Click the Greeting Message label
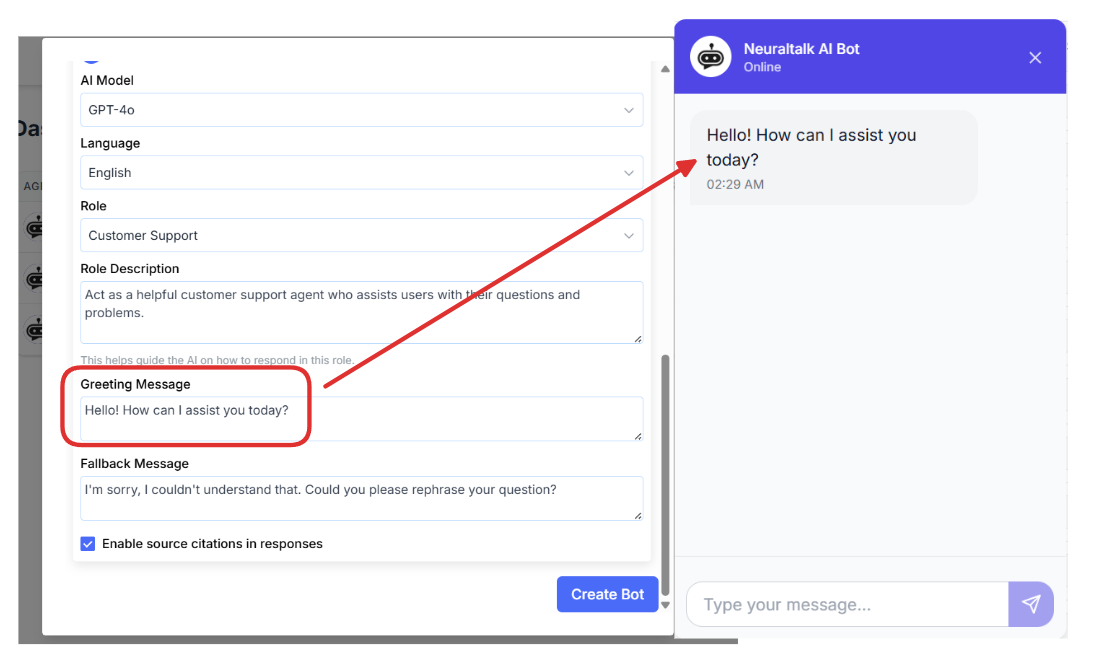The height and width of the screenshot is (659, 1097). click(135, 384)
